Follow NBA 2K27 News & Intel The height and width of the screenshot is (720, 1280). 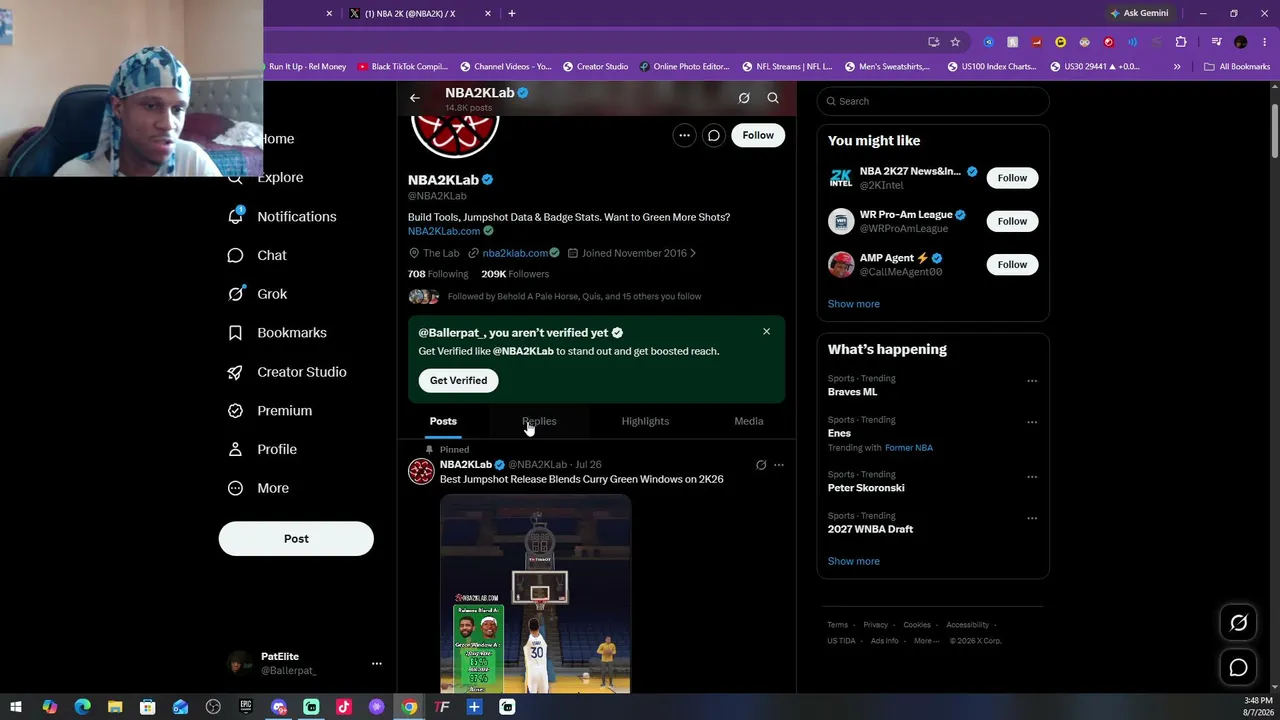pyautogui.click(x=1012, y=178)
